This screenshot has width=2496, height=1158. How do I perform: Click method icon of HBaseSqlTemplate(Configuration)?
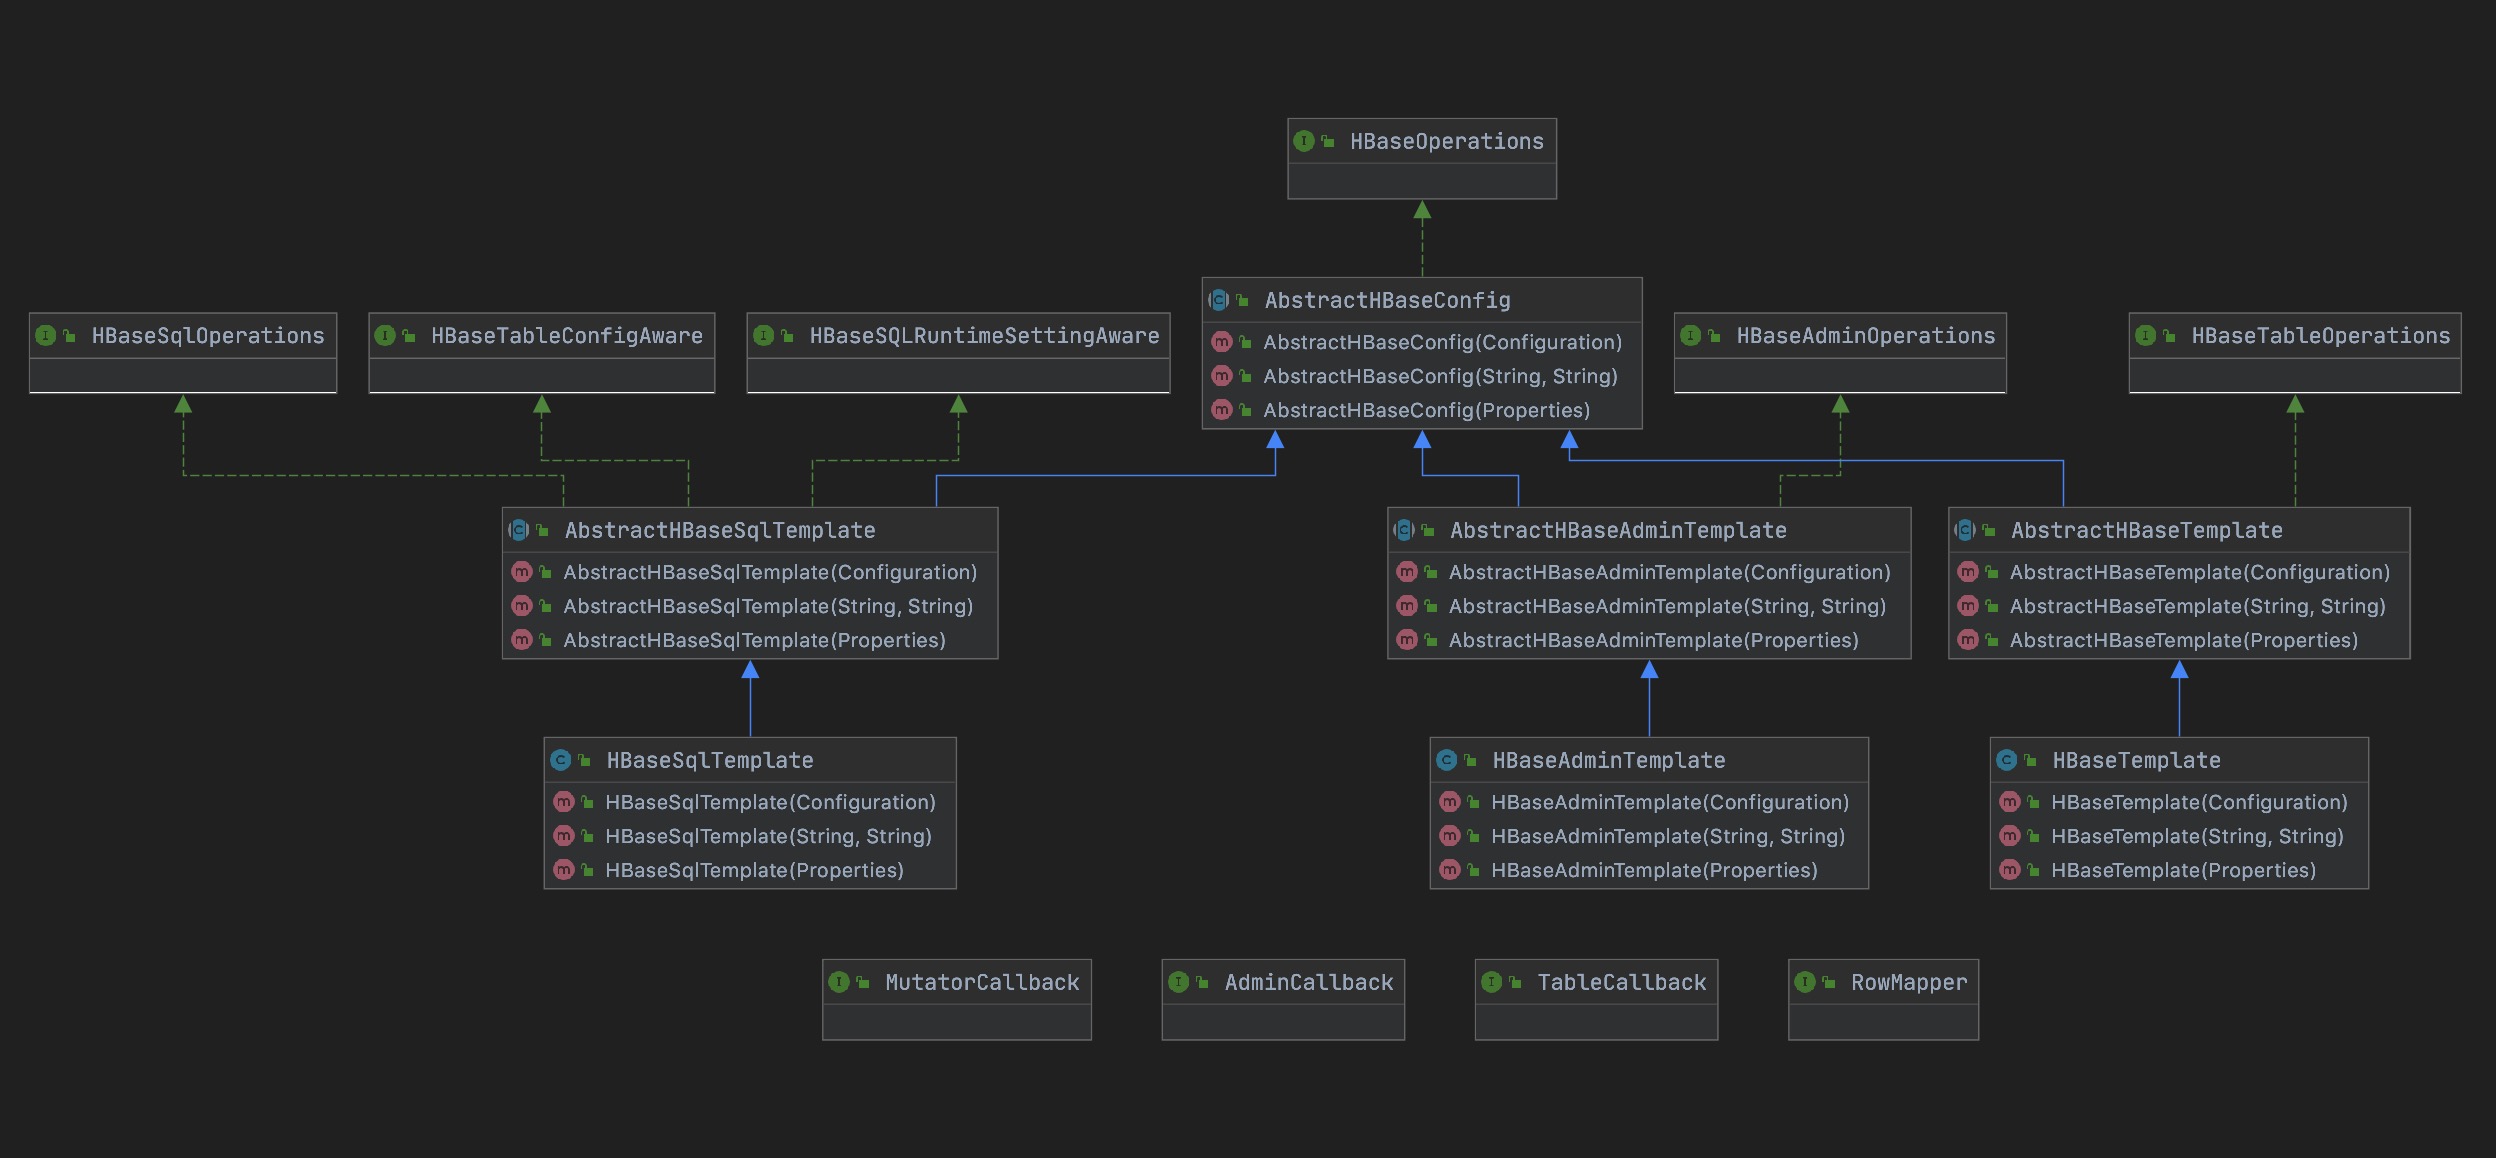coord(563,802)
